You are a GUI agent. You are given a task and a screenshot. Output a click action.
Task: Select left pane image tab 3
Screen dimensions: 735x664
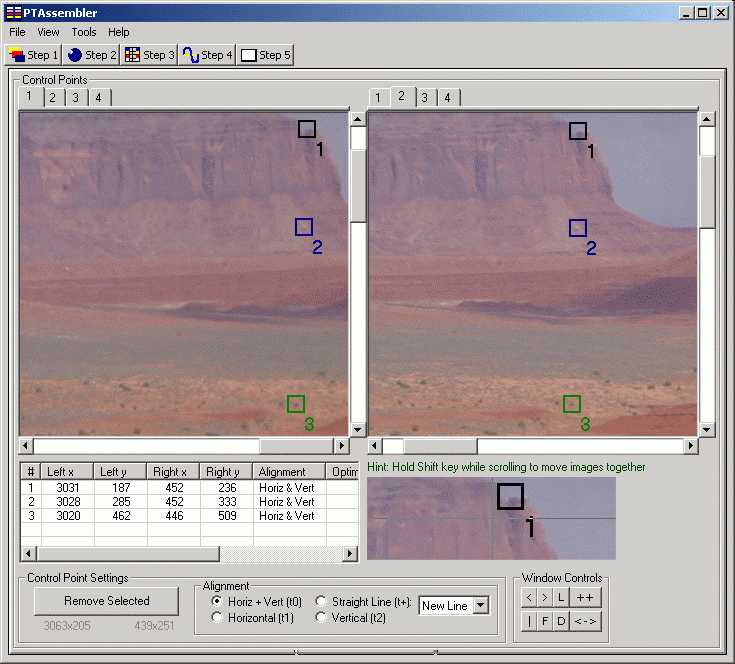pos(75,98)
